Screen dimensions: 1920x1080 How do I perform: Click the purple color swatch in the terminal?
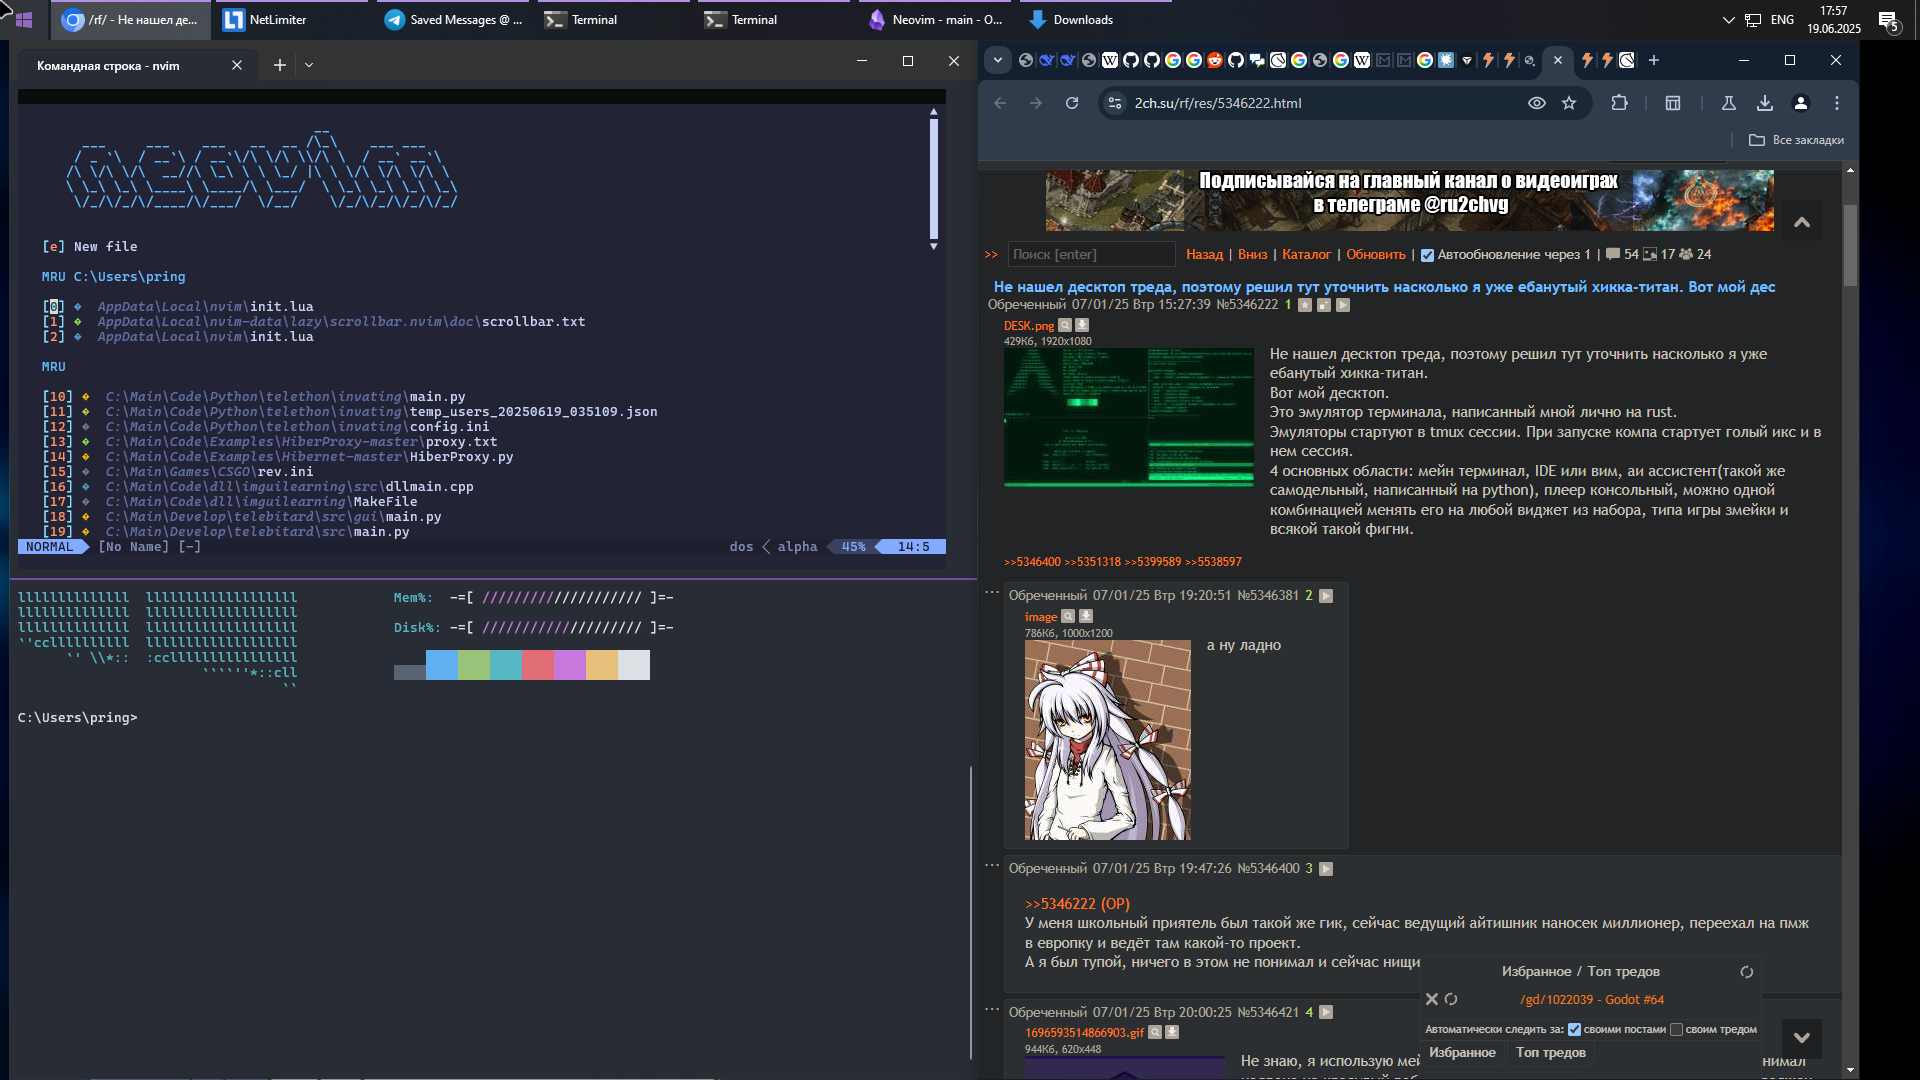(569, 665)
